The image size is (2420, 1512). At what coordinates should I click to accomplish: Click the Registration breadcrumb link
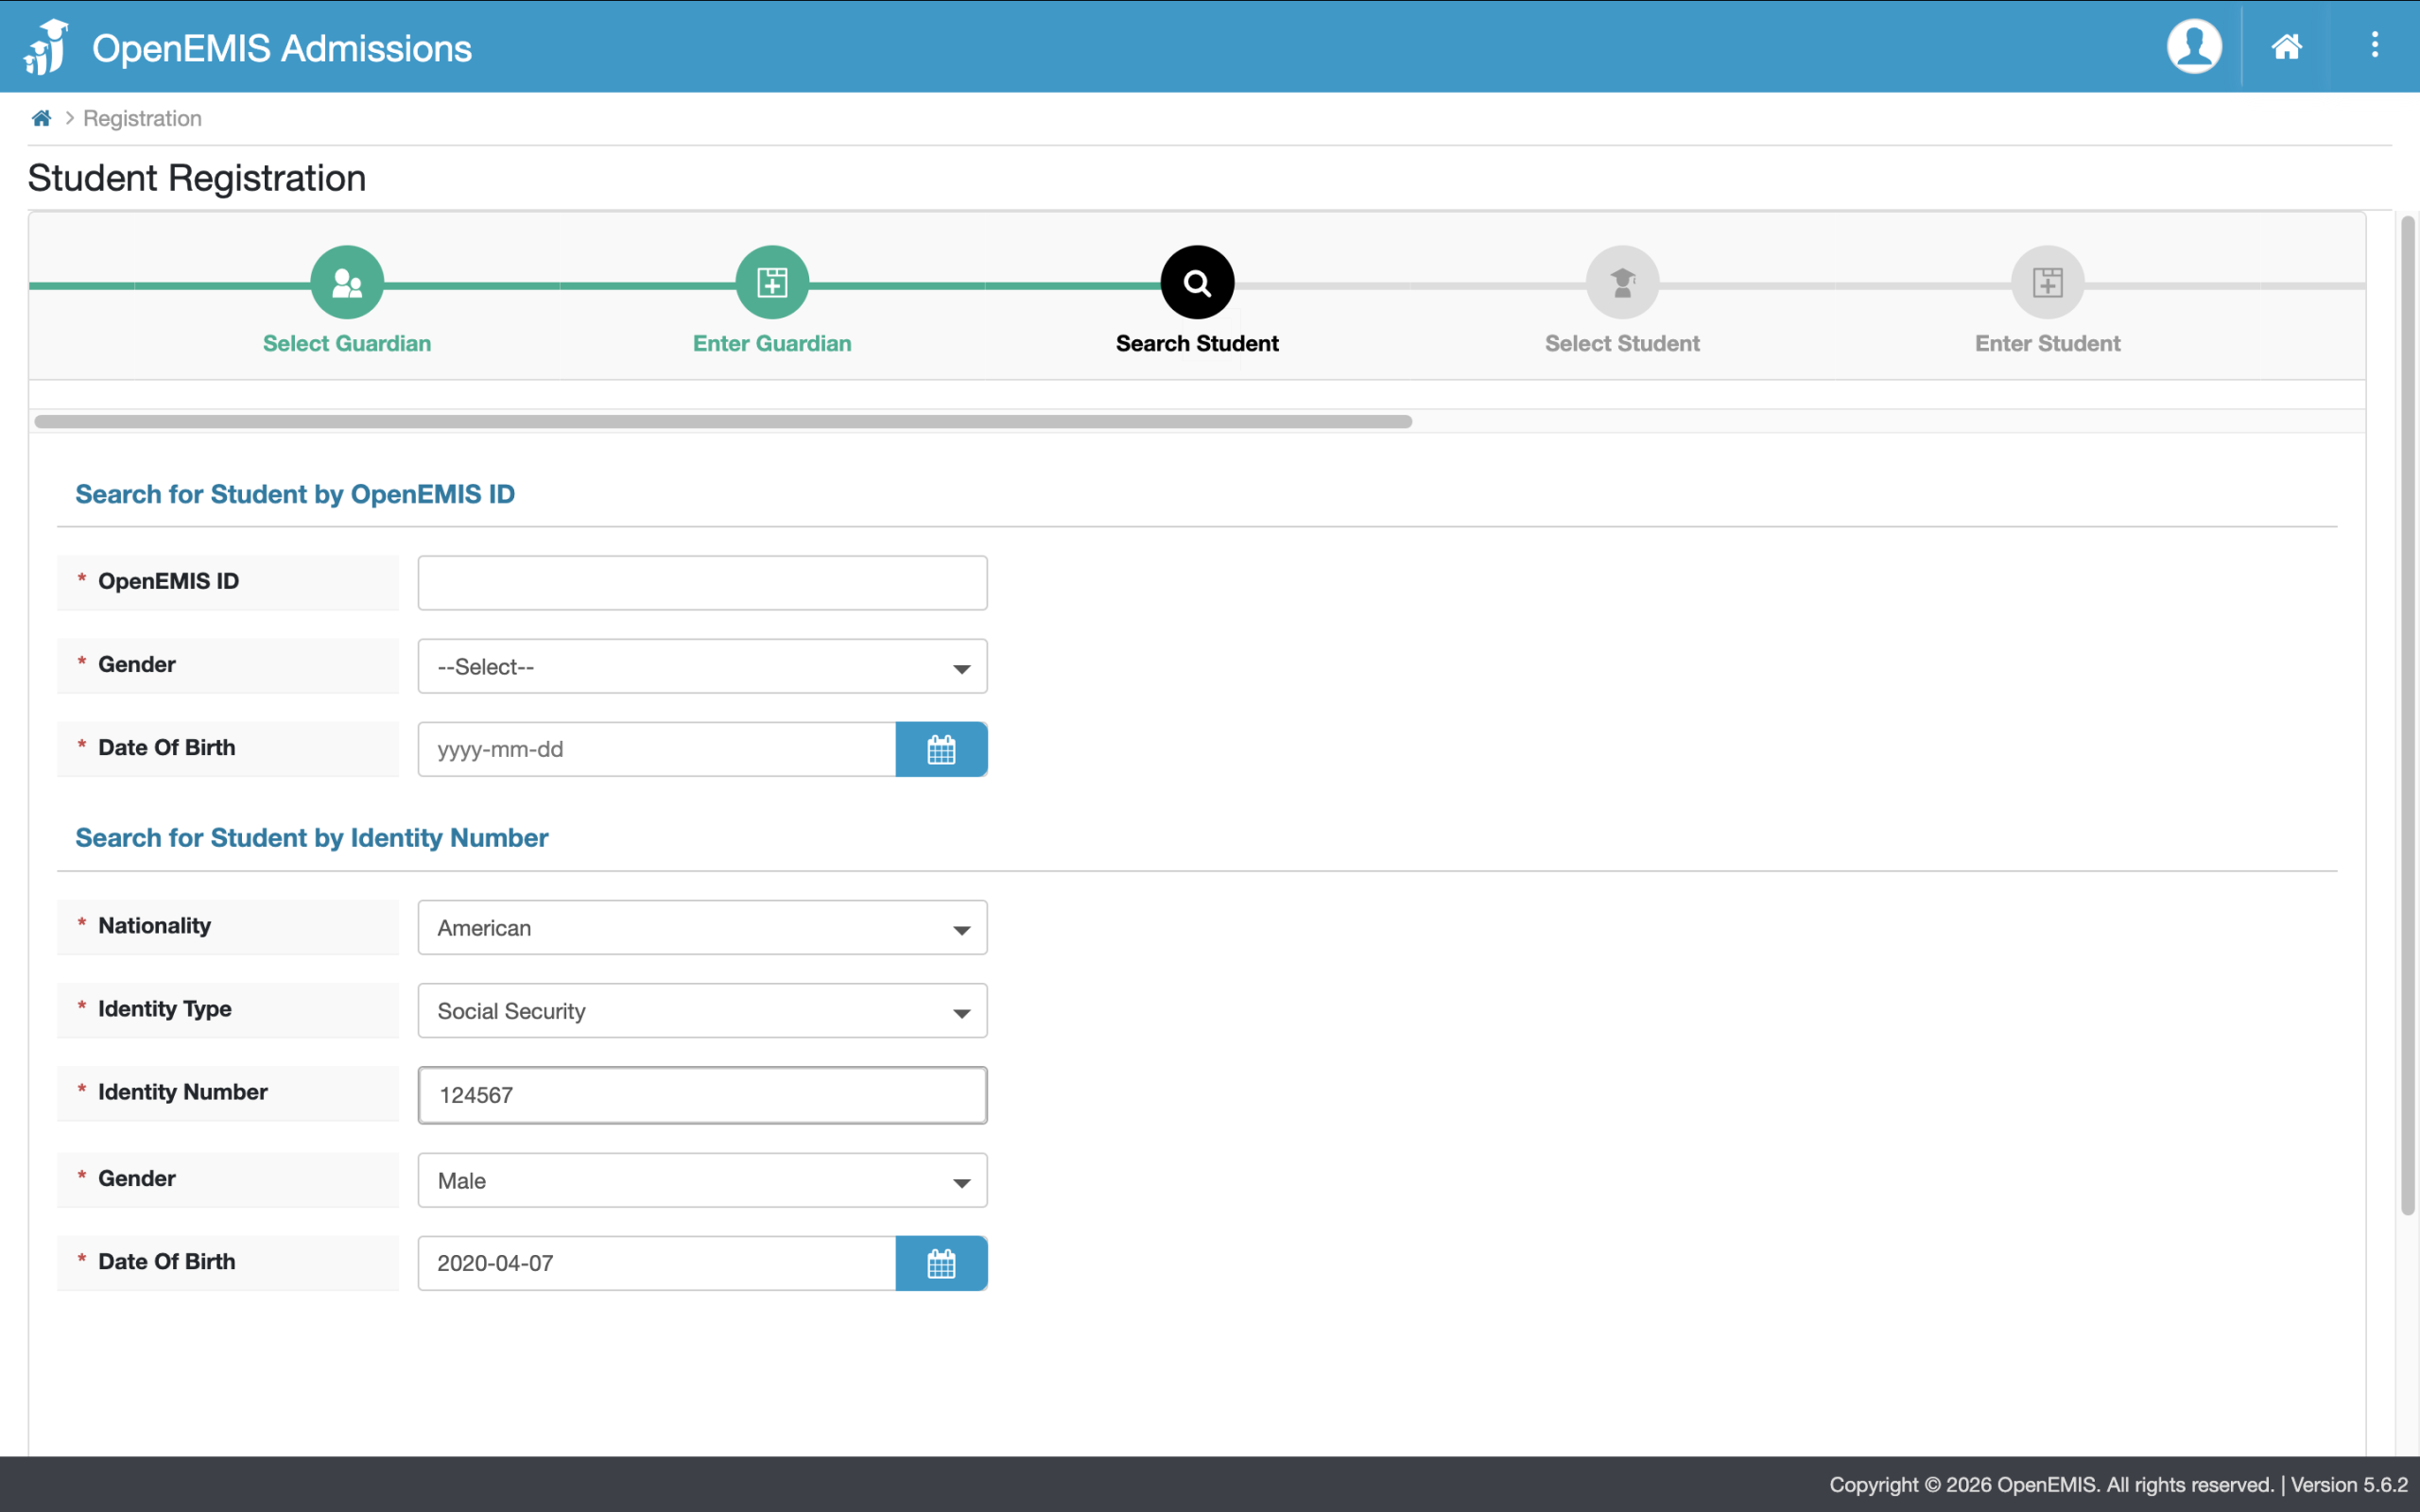point(142,118)
